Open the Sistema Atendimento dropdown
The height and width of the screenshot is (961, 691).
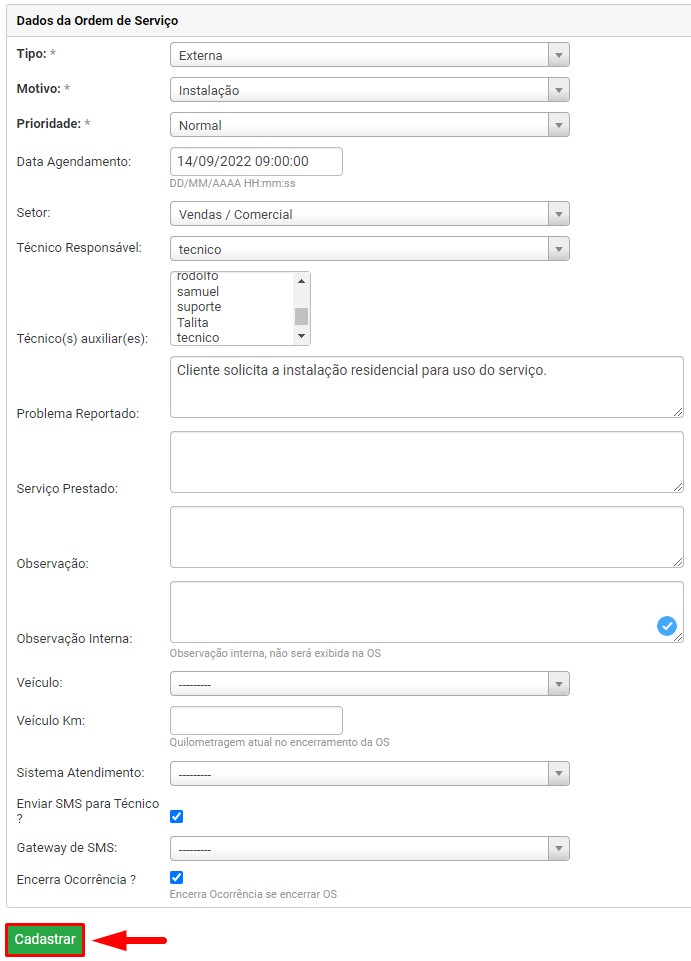pos(370,773)
